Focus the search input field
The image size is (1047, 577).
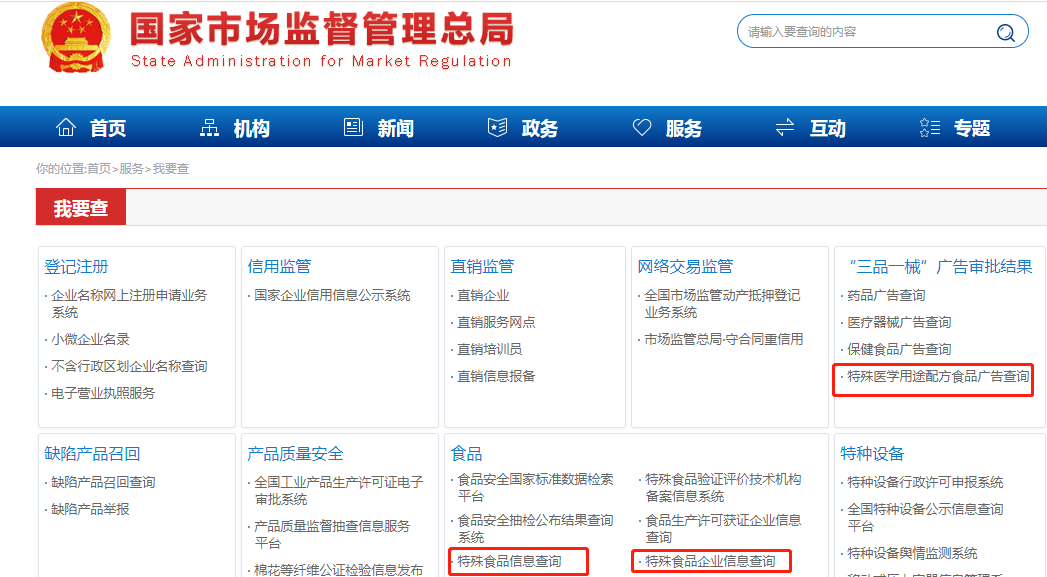pos(865,32)
